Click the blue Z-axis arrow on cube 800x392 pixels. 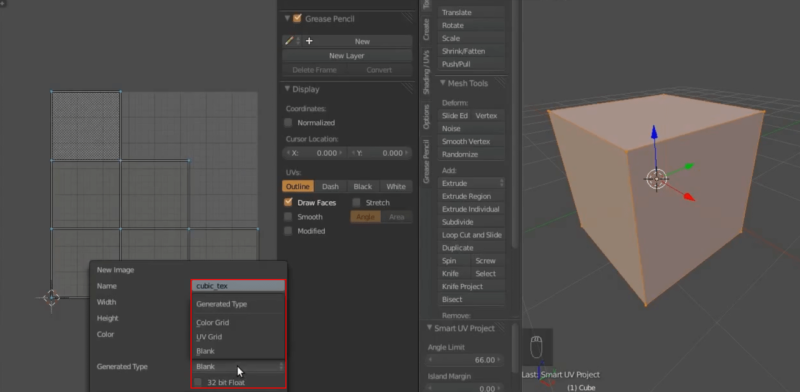click(x=654, y=132)
